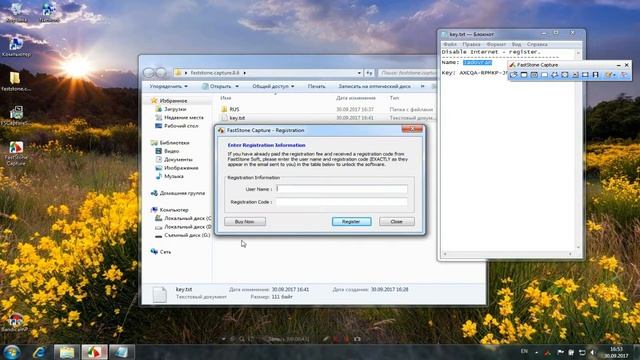Click Explorer Forward navigation button
This screenshot has height=360, width=640.
161,73
